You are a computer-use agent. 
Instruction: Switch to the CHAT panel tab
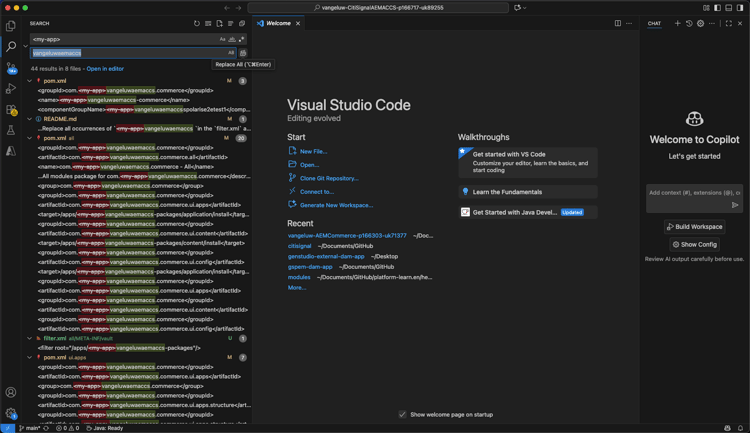[654, 23]
